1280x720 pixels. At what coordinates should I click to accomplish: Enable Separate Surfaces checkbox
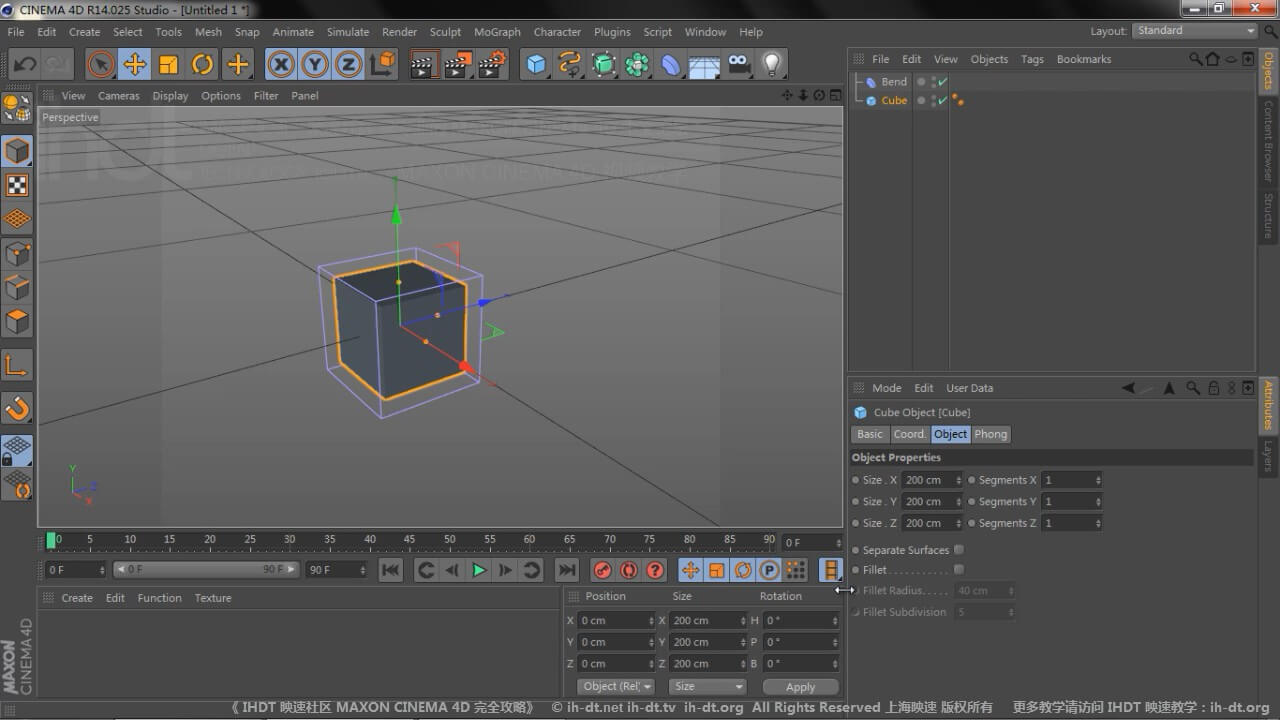[x=959, y=550]
